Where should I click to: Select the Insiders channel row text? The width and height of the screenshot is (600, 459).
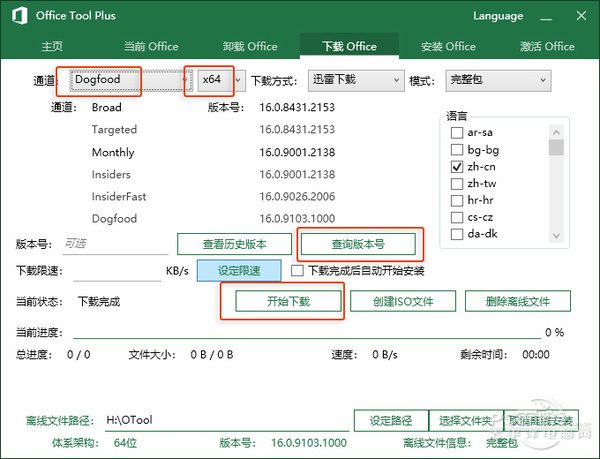click(111, 174)
